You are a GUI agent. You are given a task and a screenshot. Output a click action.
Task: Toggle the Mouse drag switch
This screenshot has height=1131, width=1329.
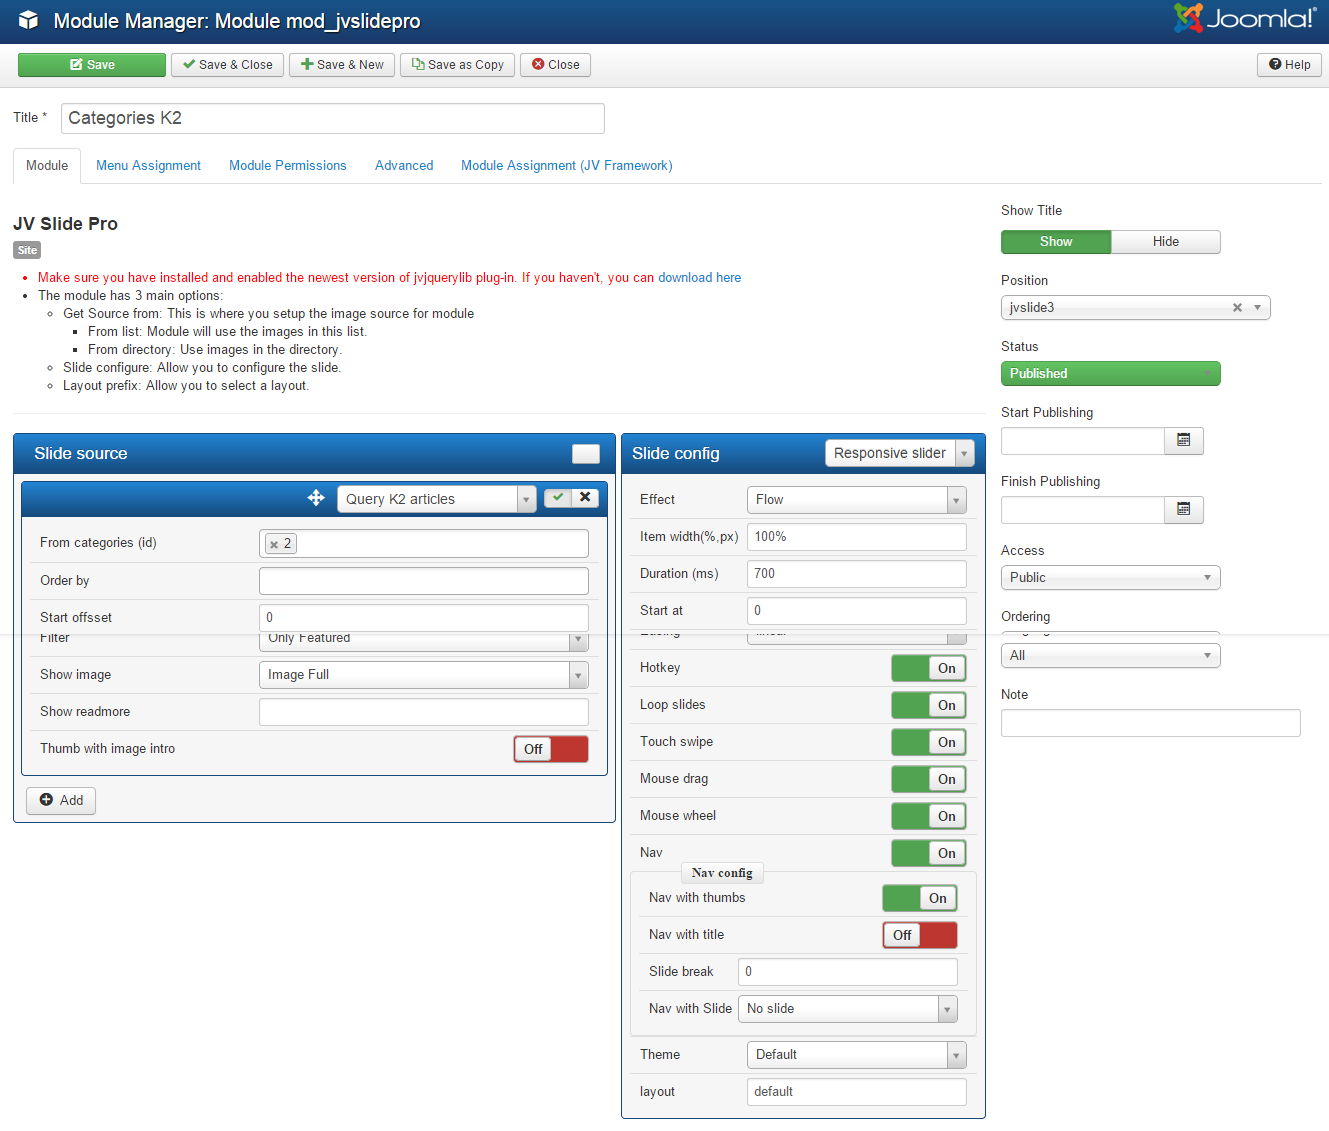tap(929, 779)
